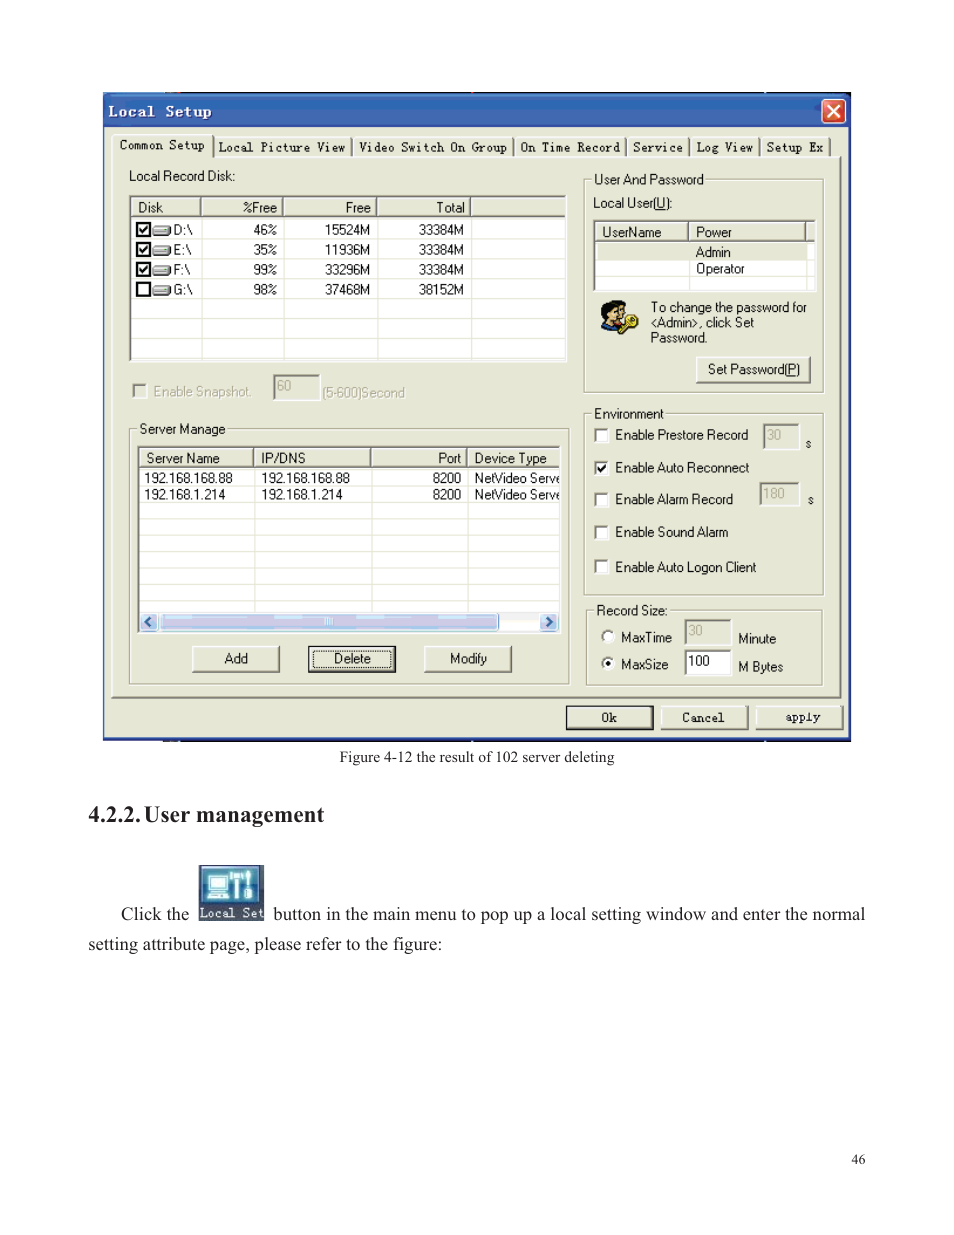Screen dimensions: 954x1235
Task: Click the UserName column header
Action: click(641, 232)
